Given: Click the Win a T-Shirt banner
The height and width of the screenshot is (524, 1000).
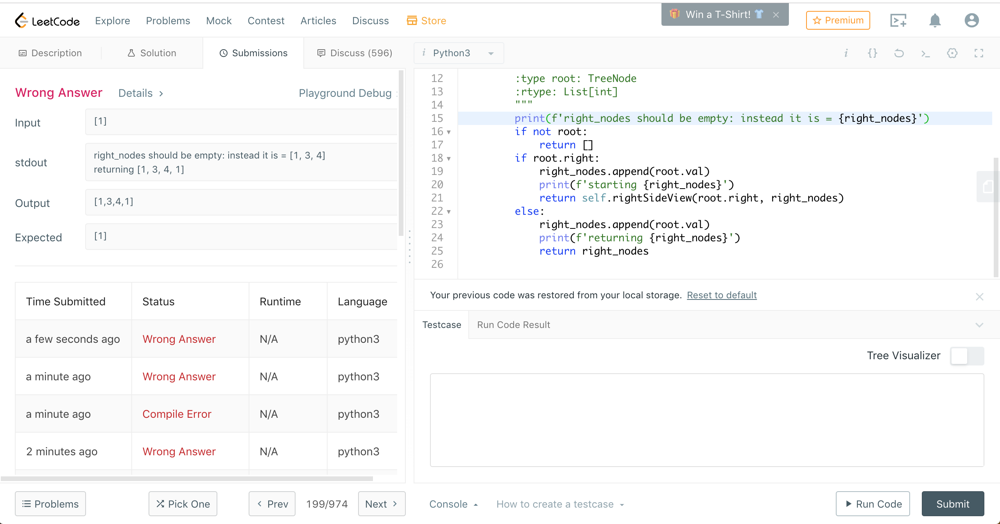Looking at the screenshot, I should click(717, 15).
